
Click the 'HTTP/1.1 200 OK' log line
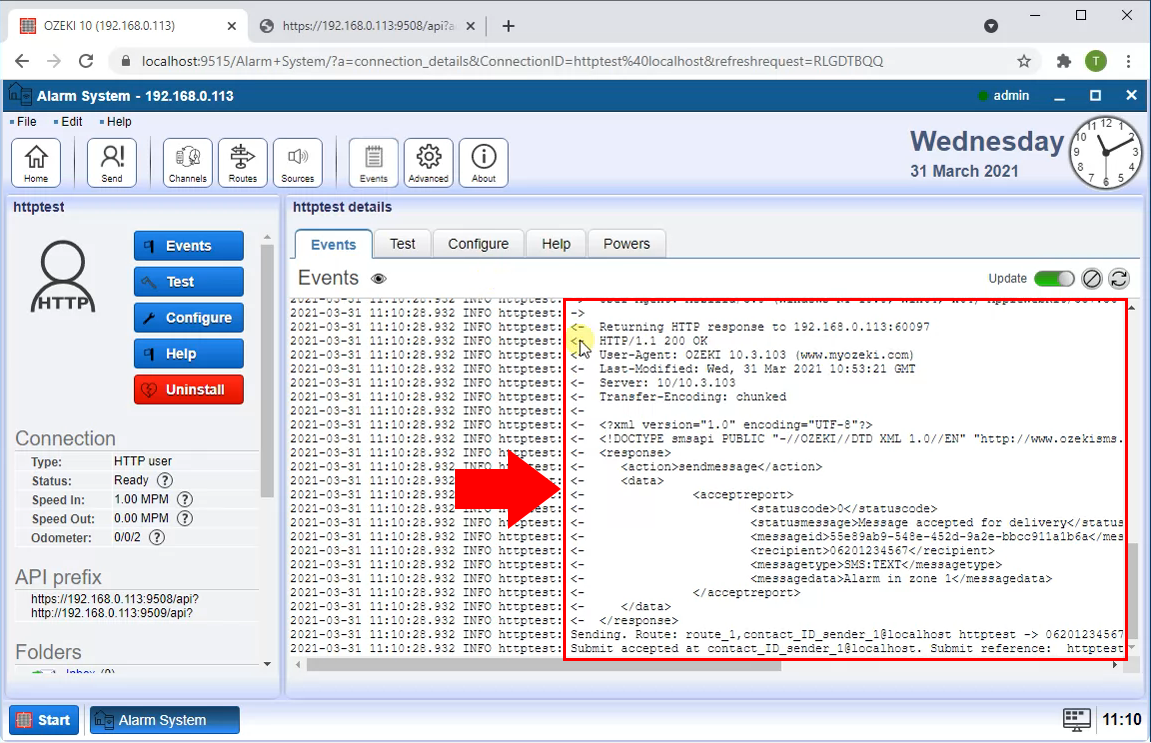pos(653,341)
